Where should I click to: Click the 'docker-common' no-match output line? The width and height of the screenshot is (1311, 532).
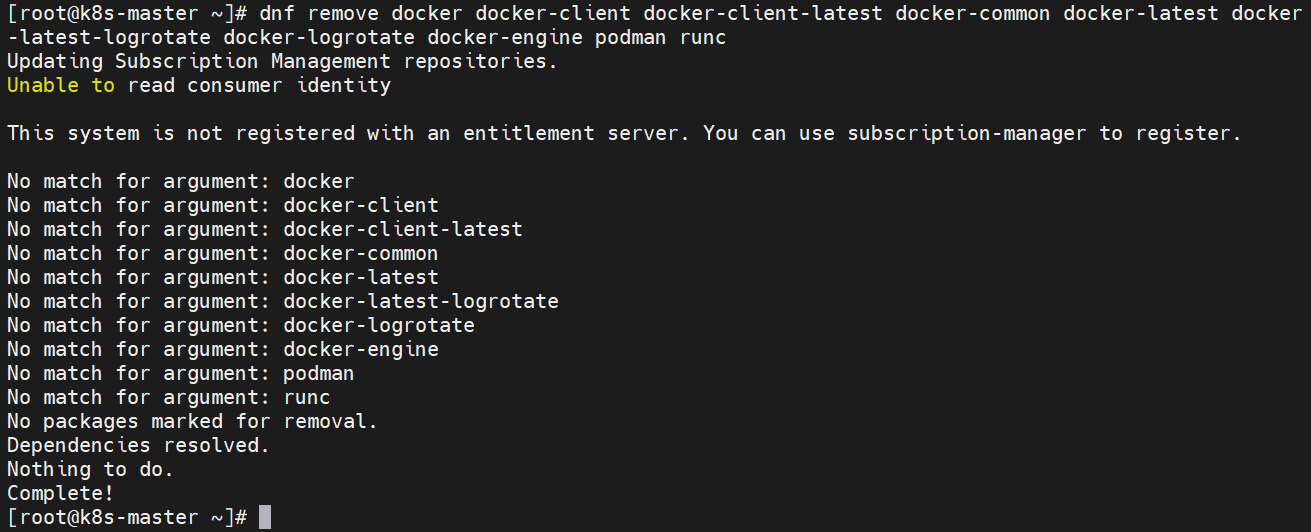[x=222, y=253]
